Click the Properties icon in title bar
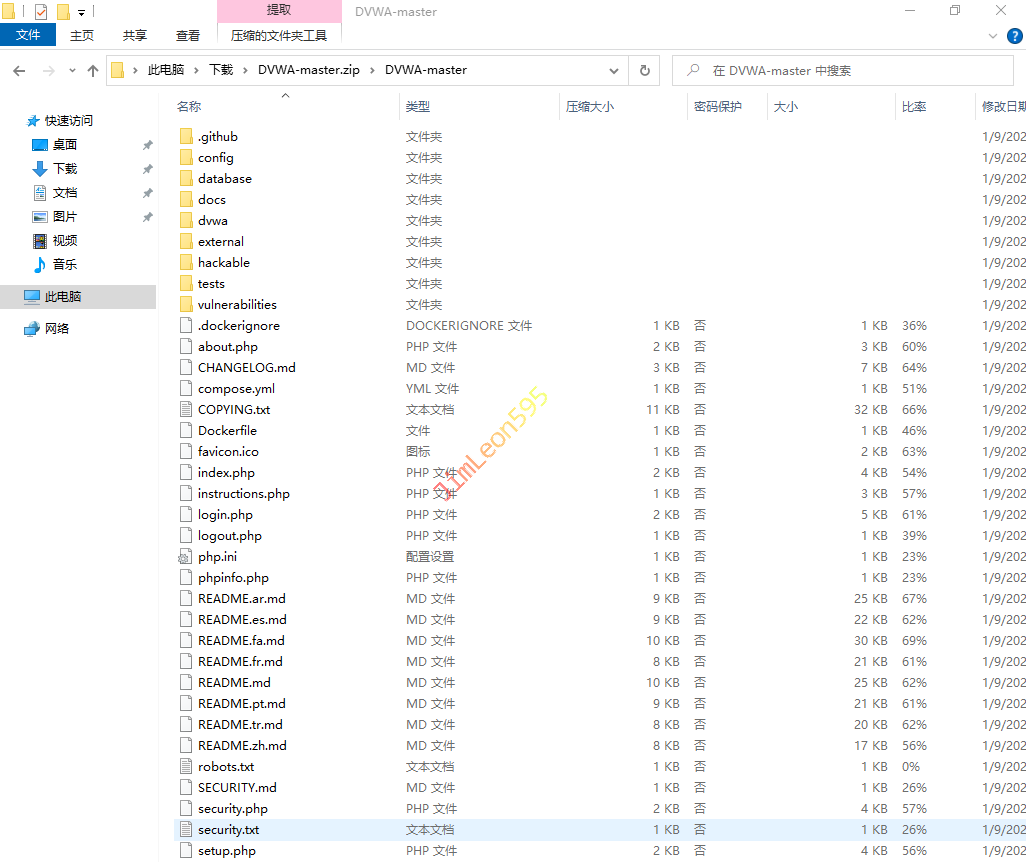Viewport: 1026px width, 862px height. [40, 12]
